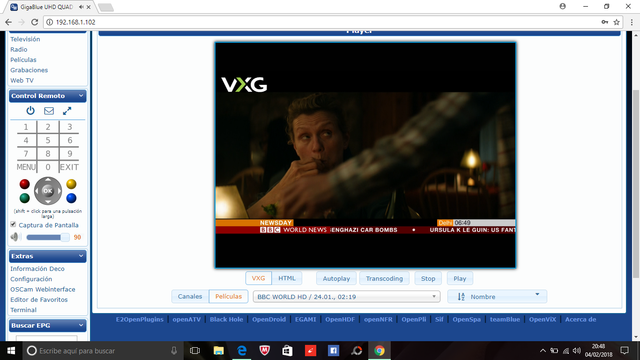Open File Explorer from taskbar
This screenshot has height=360, width=640.
218,351
